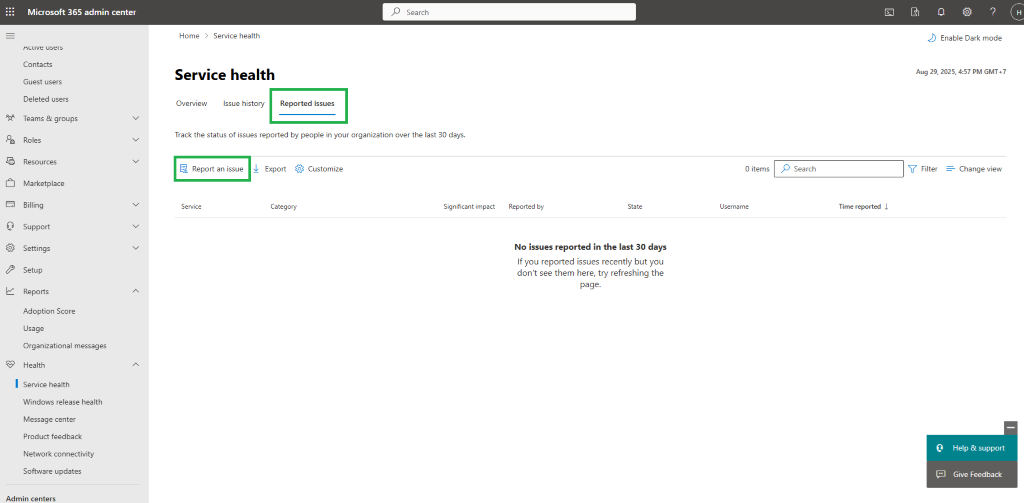
Task: Click the Resources icon in sidebar
Action: (10, 161)
